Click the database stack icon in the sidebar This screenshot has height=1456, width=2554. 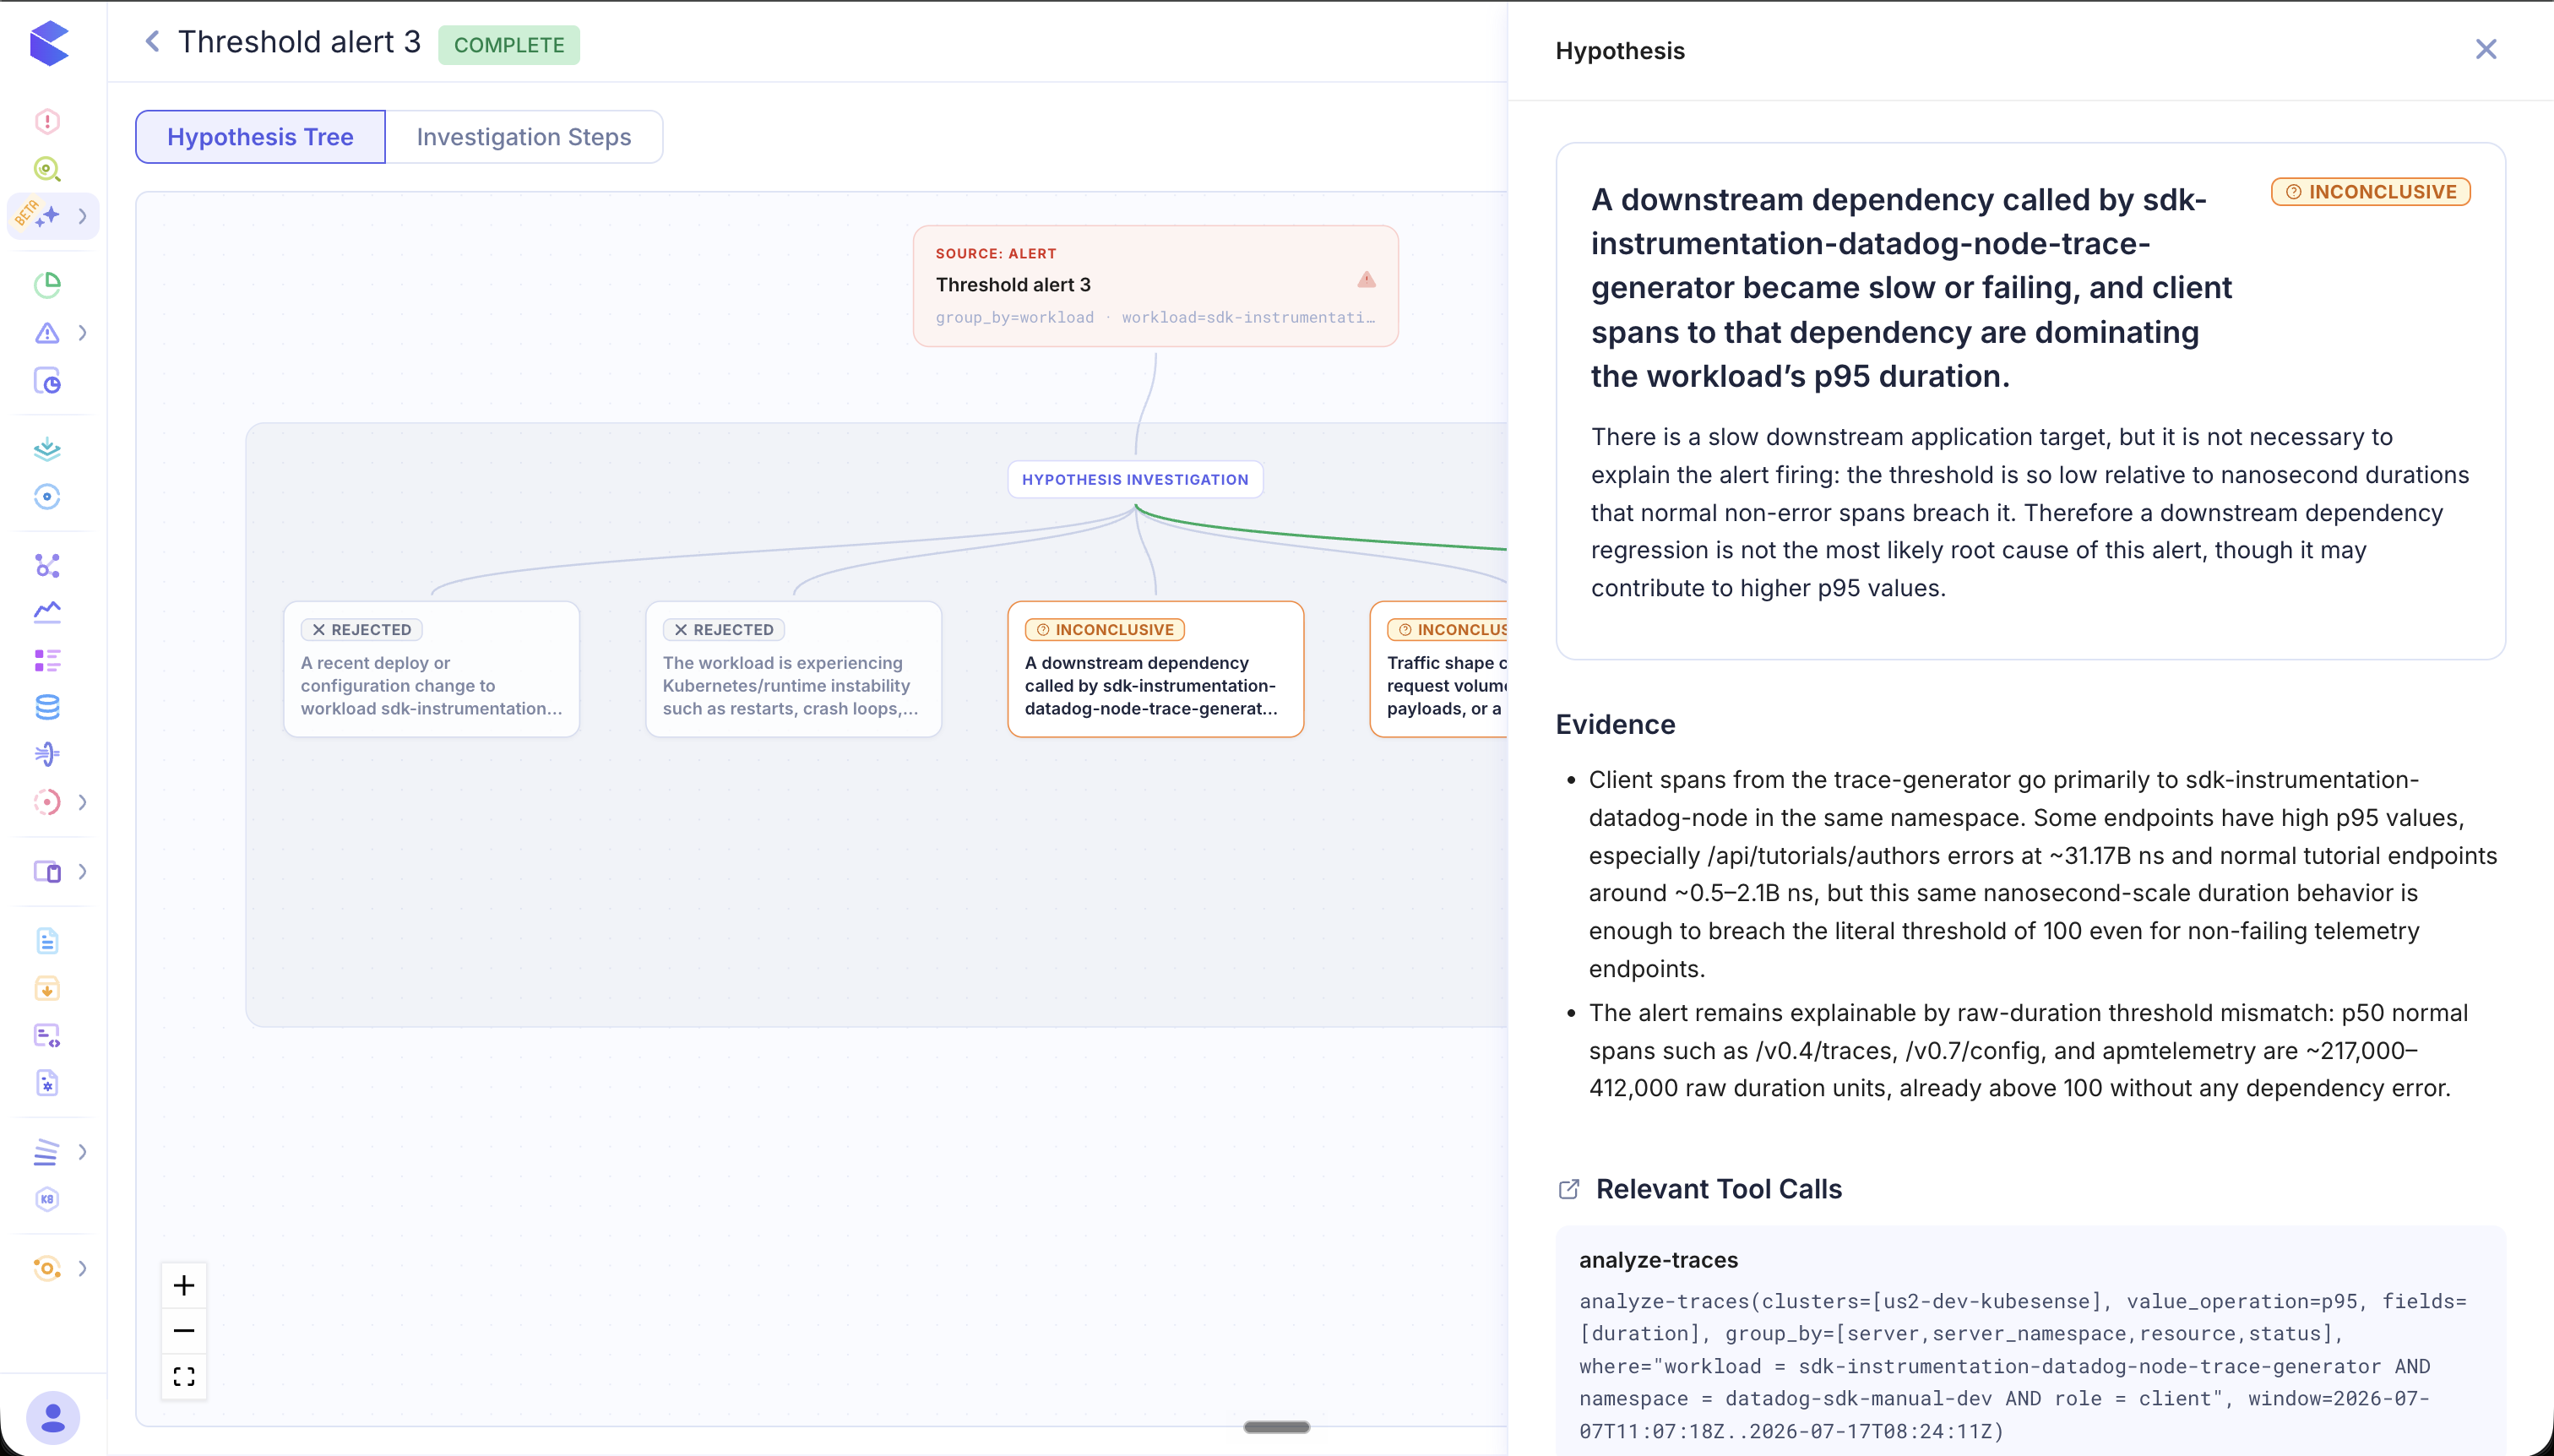pos(47,707)
